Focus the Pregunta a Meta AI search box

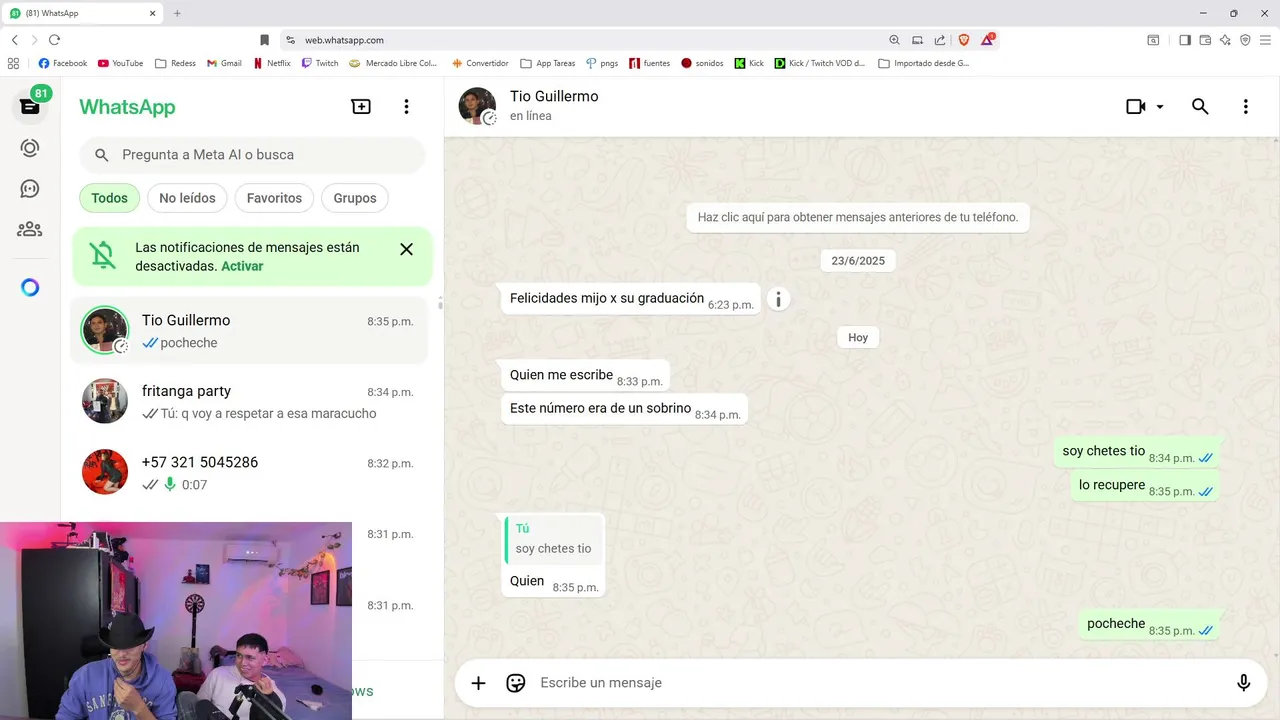(252, 155)
